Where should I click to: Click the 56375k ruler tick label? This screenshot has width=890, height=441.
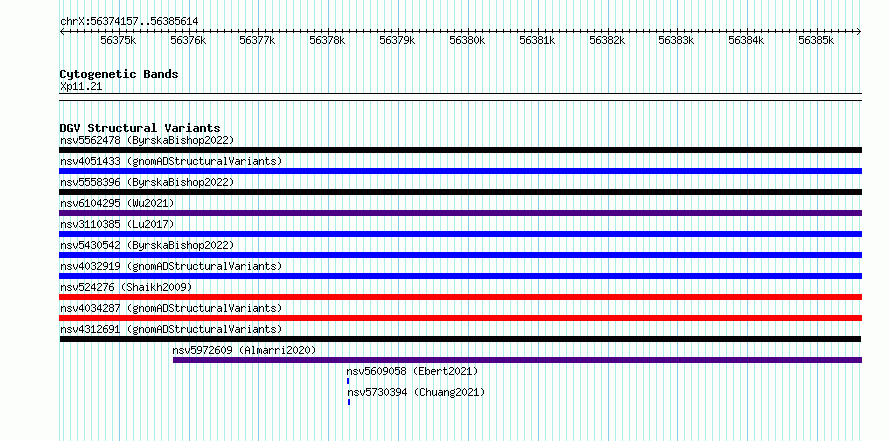(x=118, y=40)
